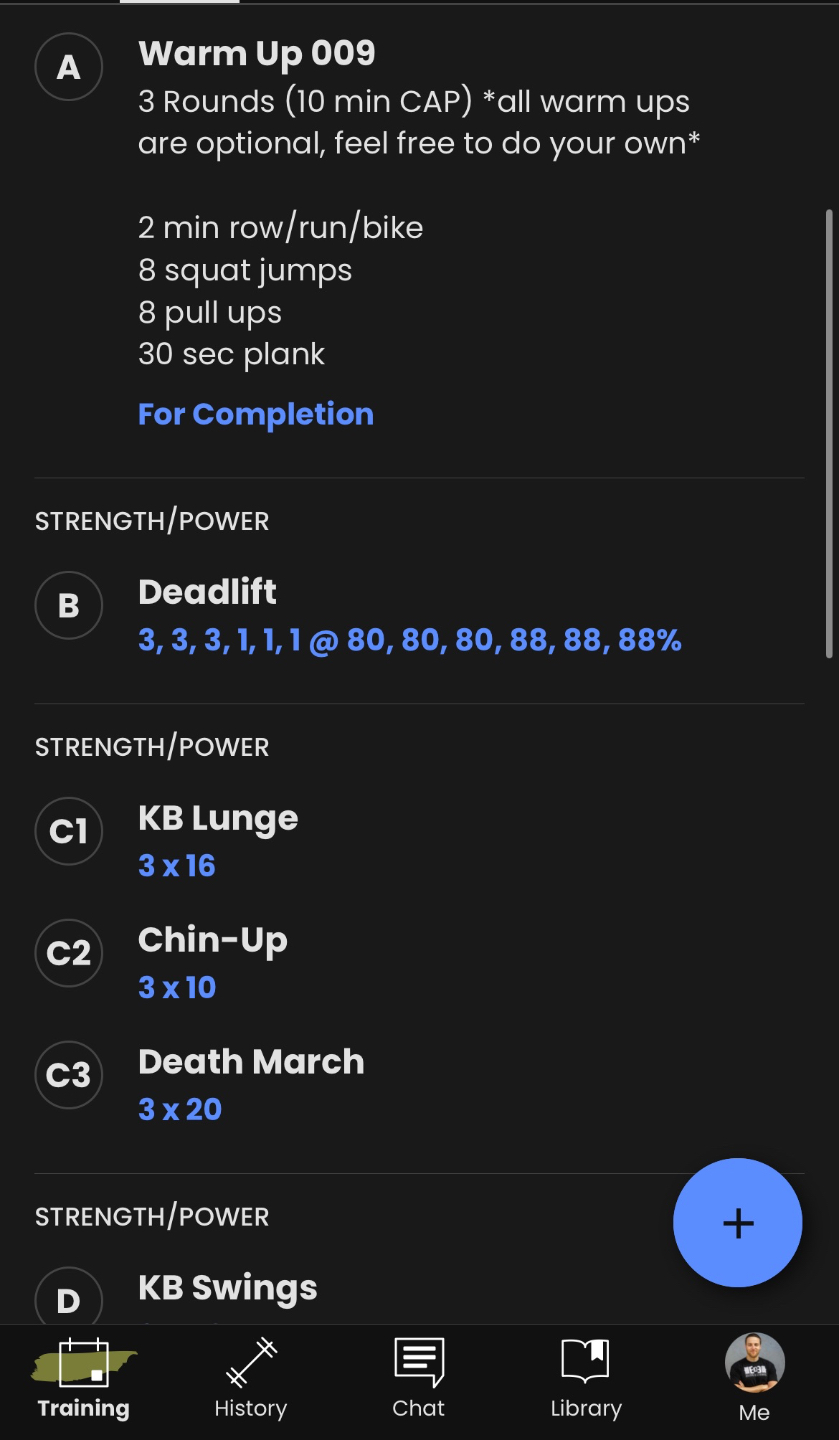Select the KB Lunge 3 x 16 prescription
Viewport: 839px width, 1440px height.
(x=177, y=865)
